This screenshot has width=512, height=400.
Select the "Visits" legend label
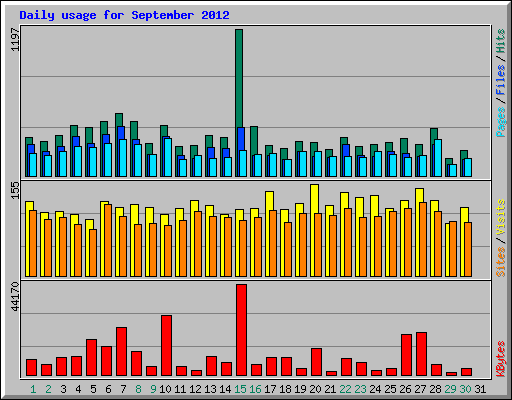point(500,217)
